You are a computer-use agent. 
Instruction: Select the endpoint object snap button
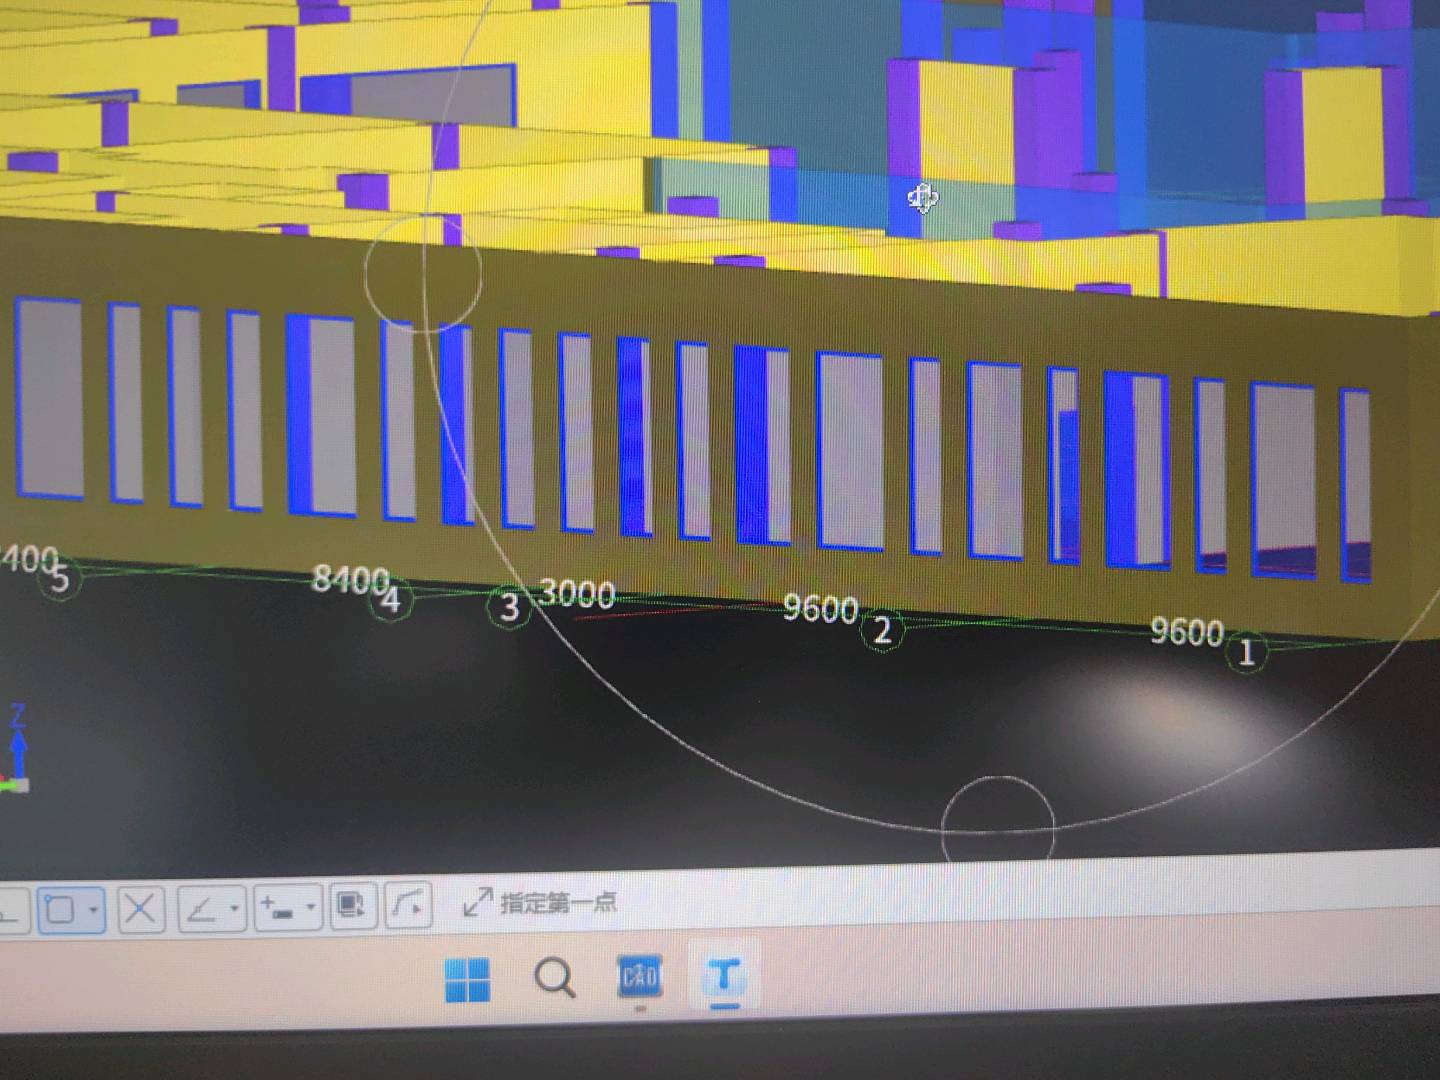pyautogui.click(x=61, y=910)
